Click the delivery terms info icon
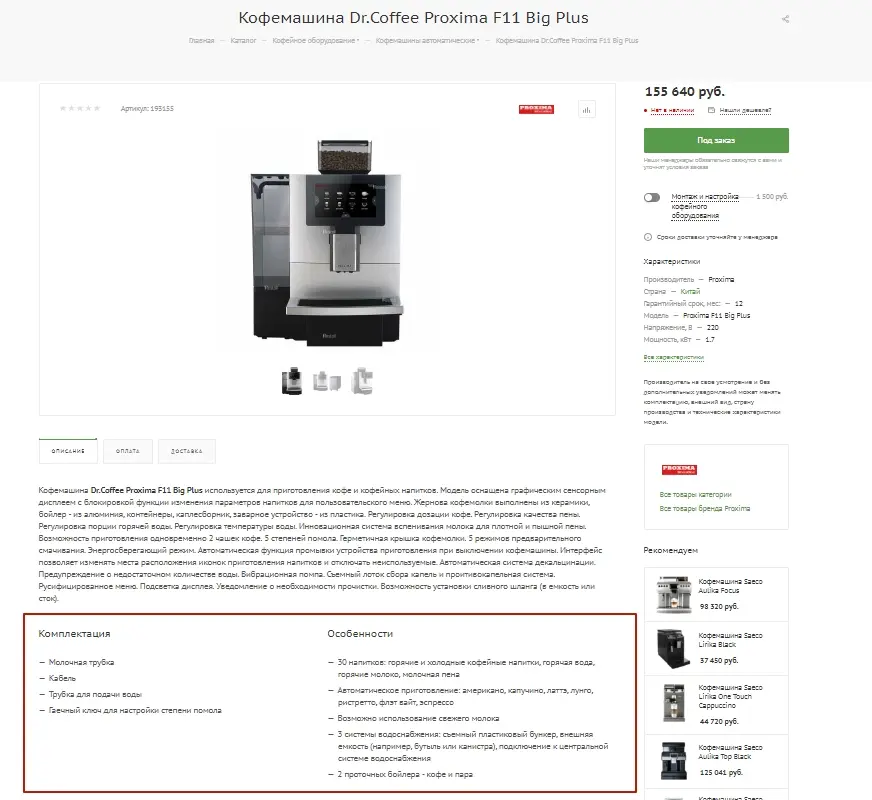This screenshot has height=800, width=872. click(x=648, y=237)
